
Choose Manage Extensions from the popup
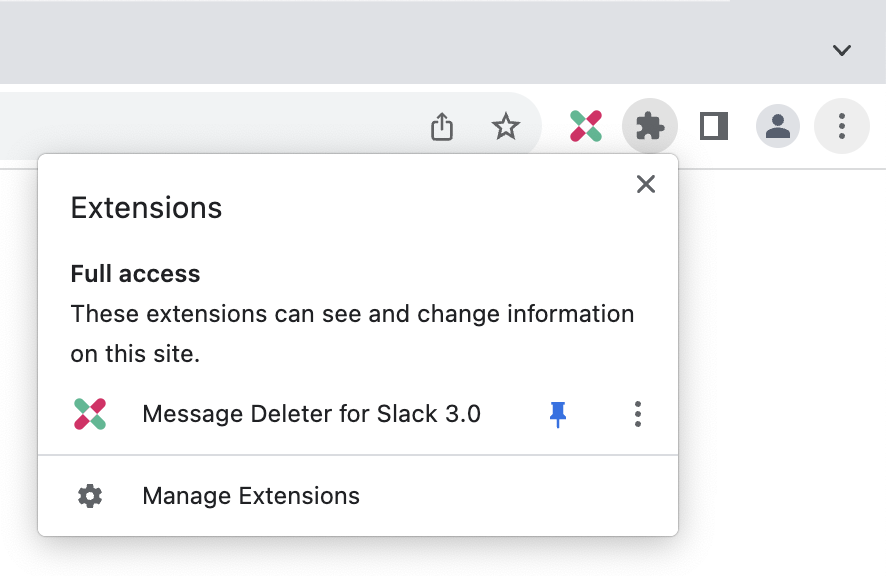[251, 495]
